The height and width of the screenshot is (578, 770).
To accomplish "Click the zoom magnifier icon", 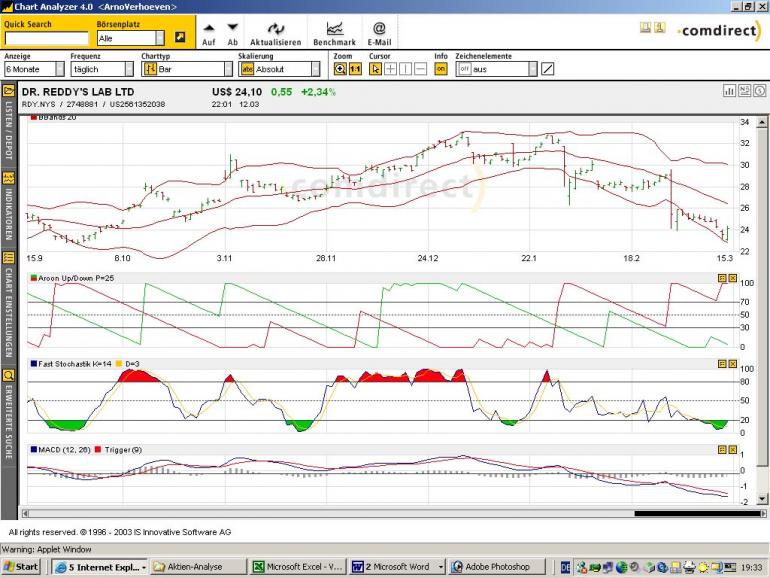I will click(x=340, y=69).
